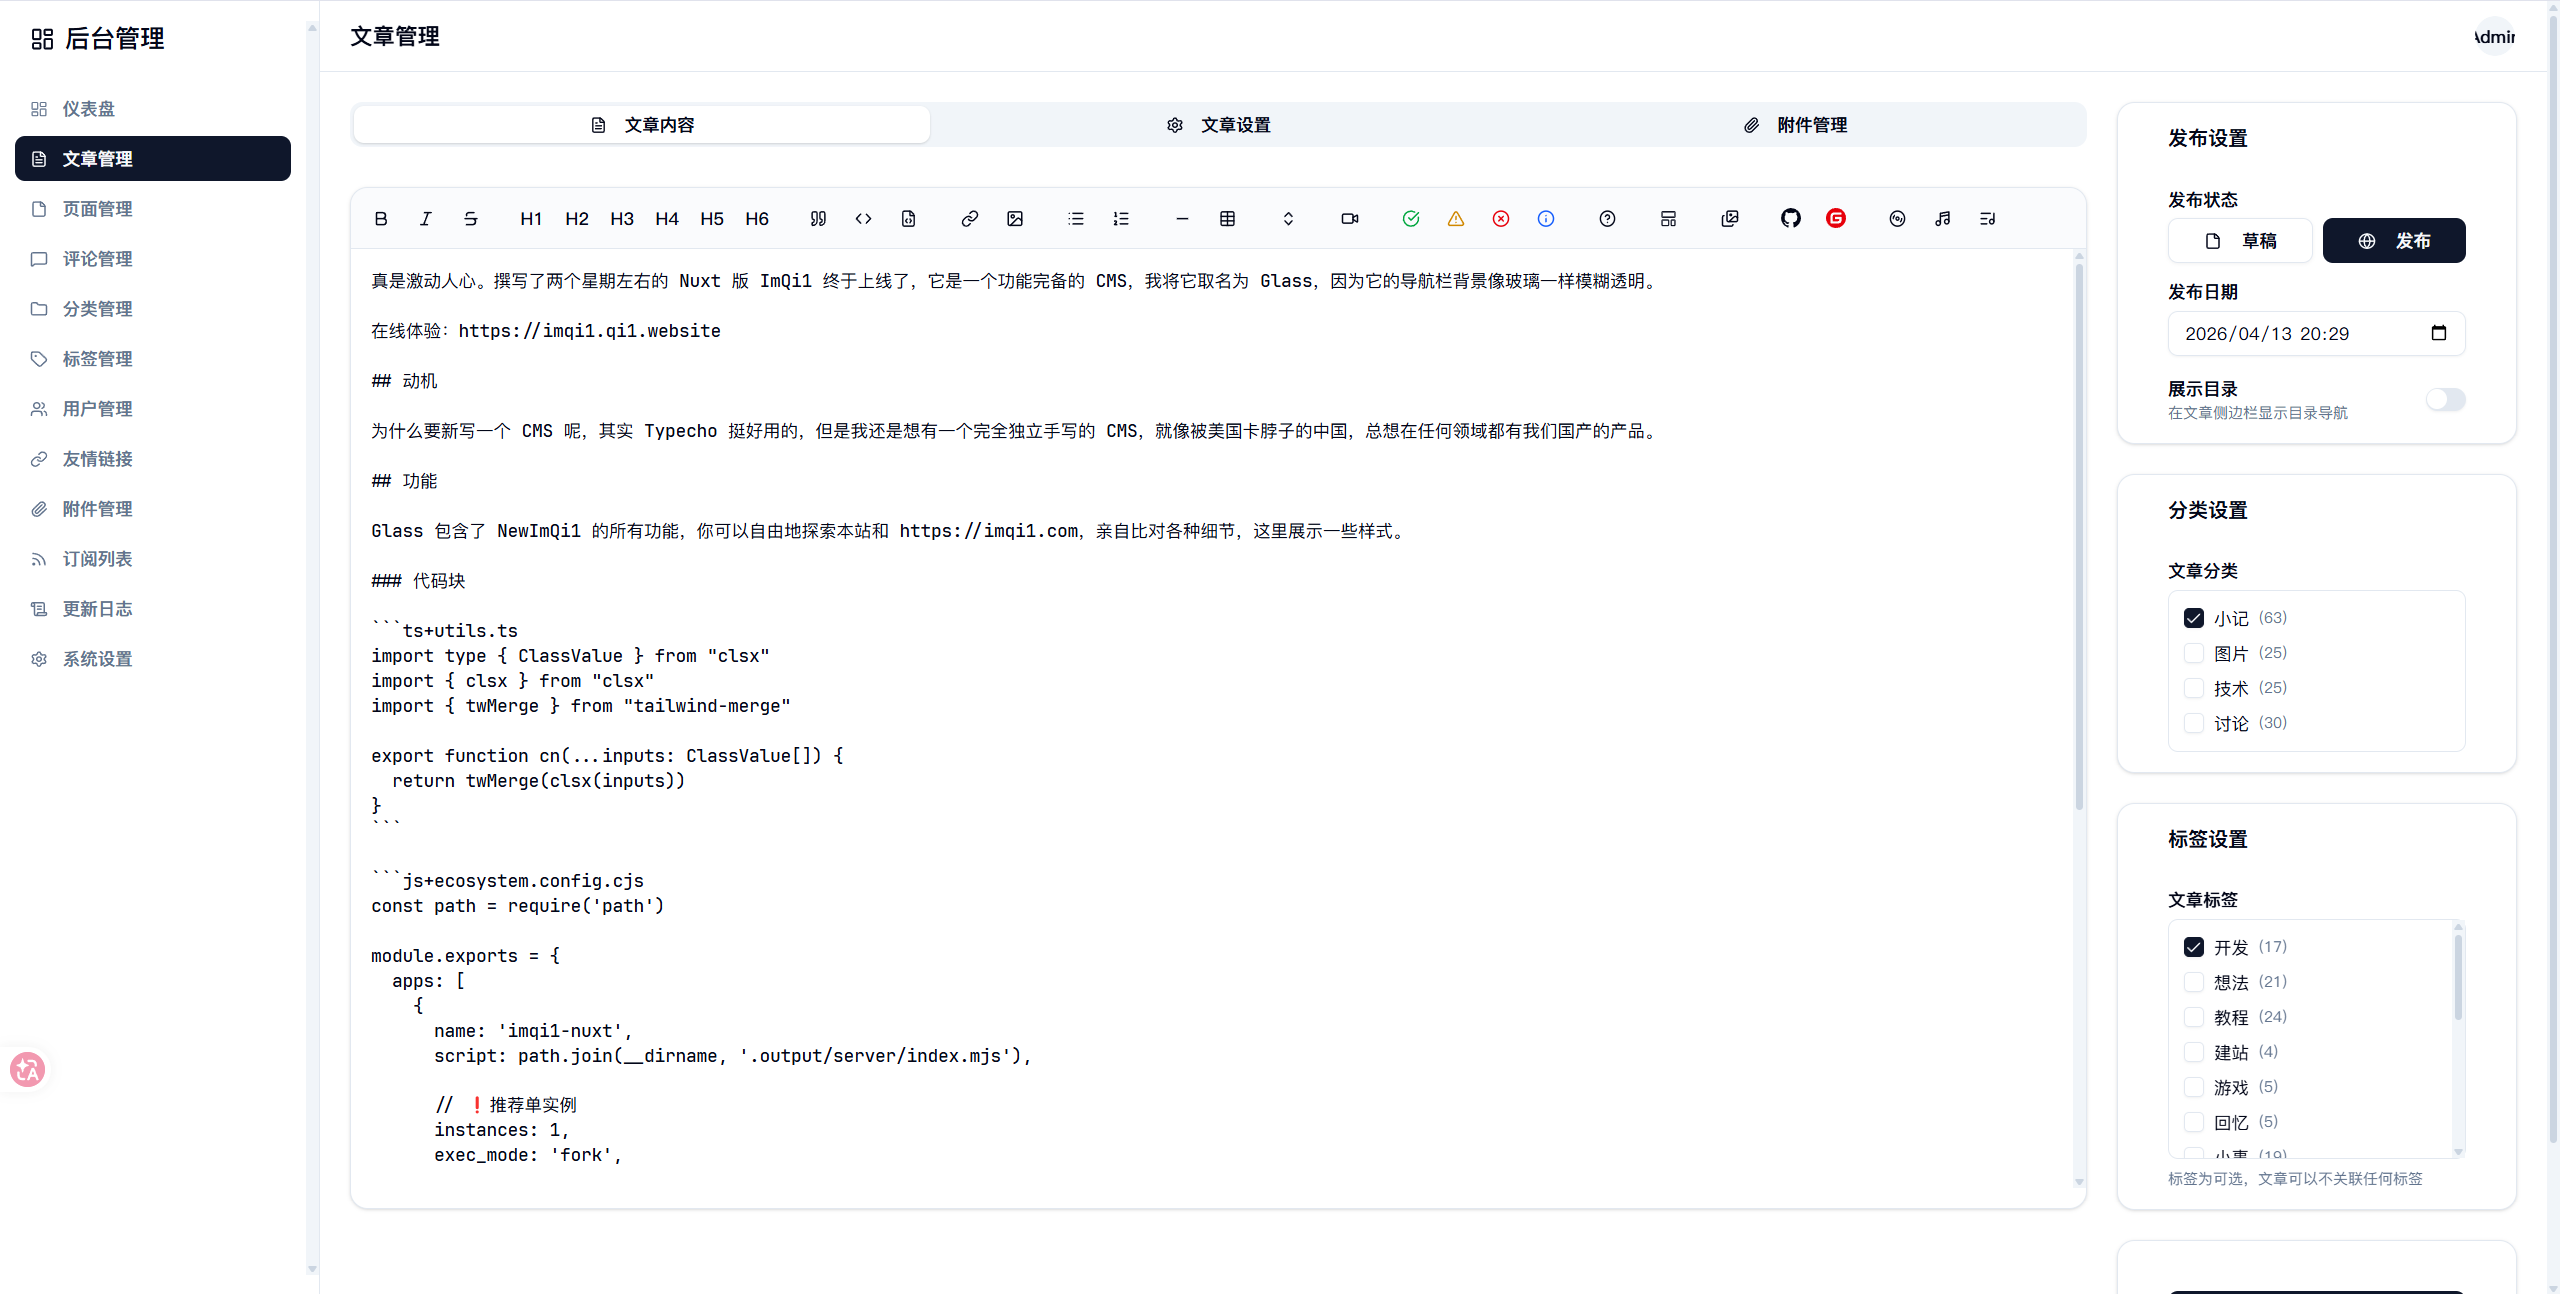
Task: Open the publish date calendar picker
Action: coord(2438,333)
